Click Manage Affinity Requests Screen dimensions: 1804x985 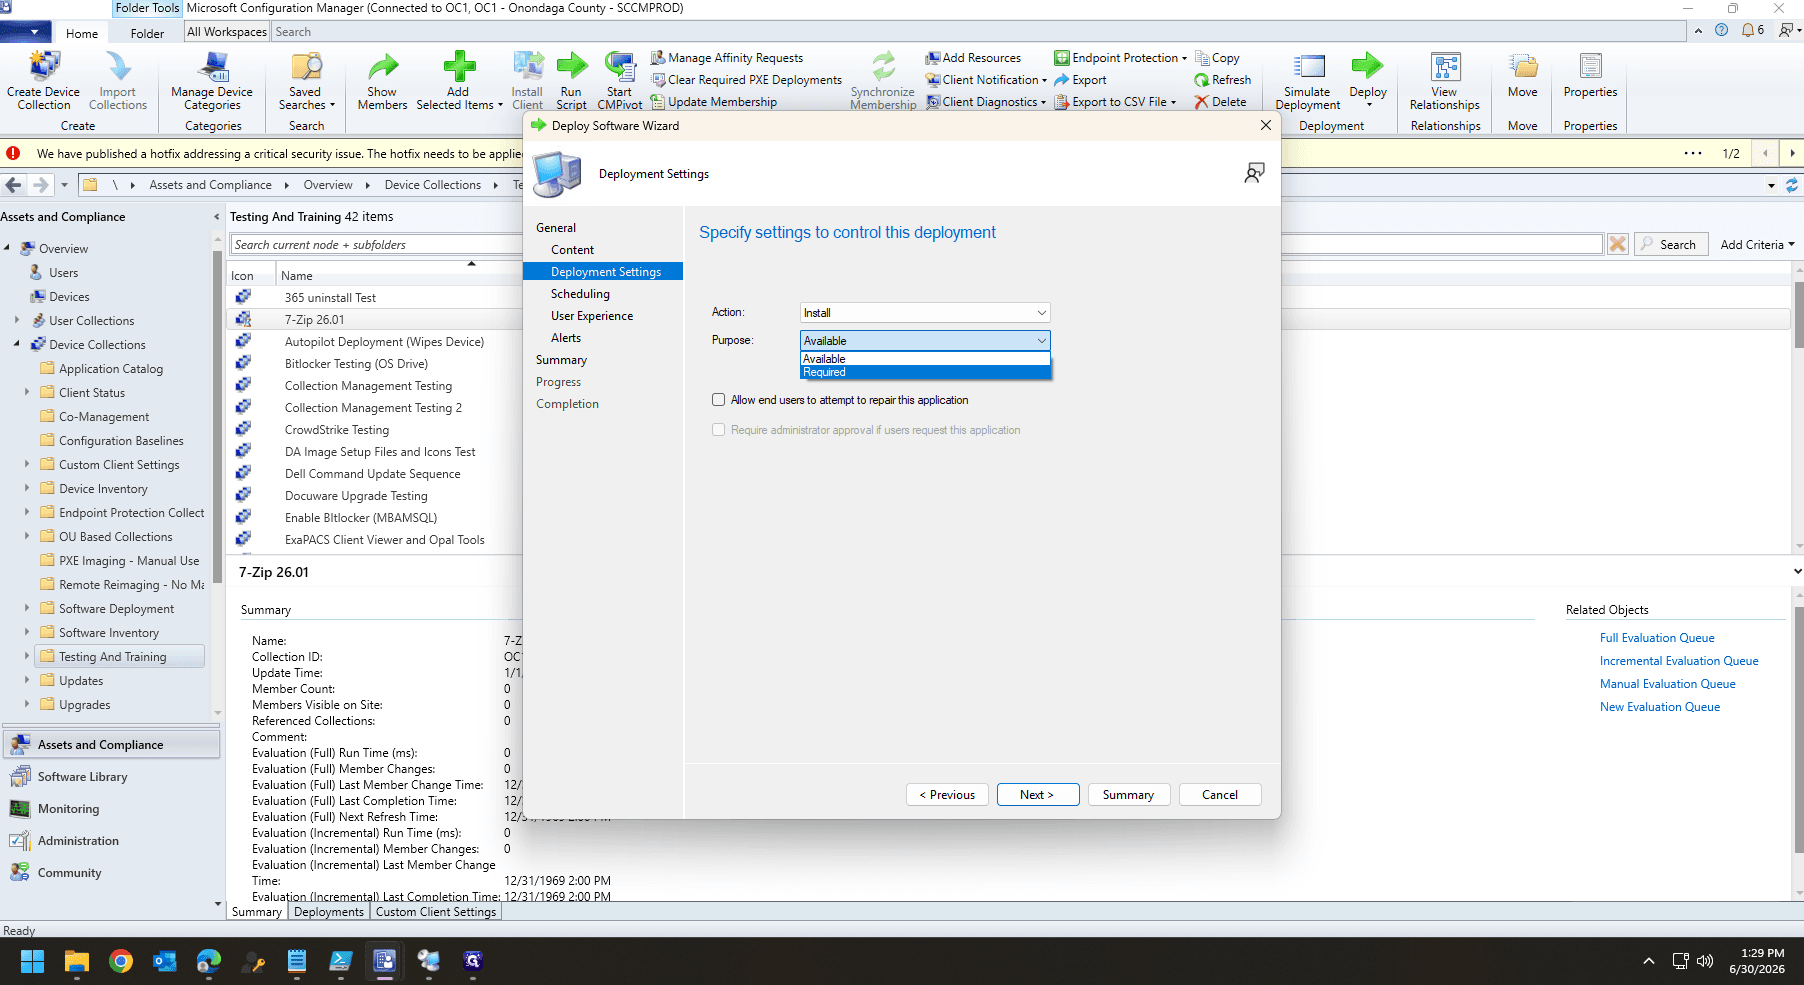[727, 58]
